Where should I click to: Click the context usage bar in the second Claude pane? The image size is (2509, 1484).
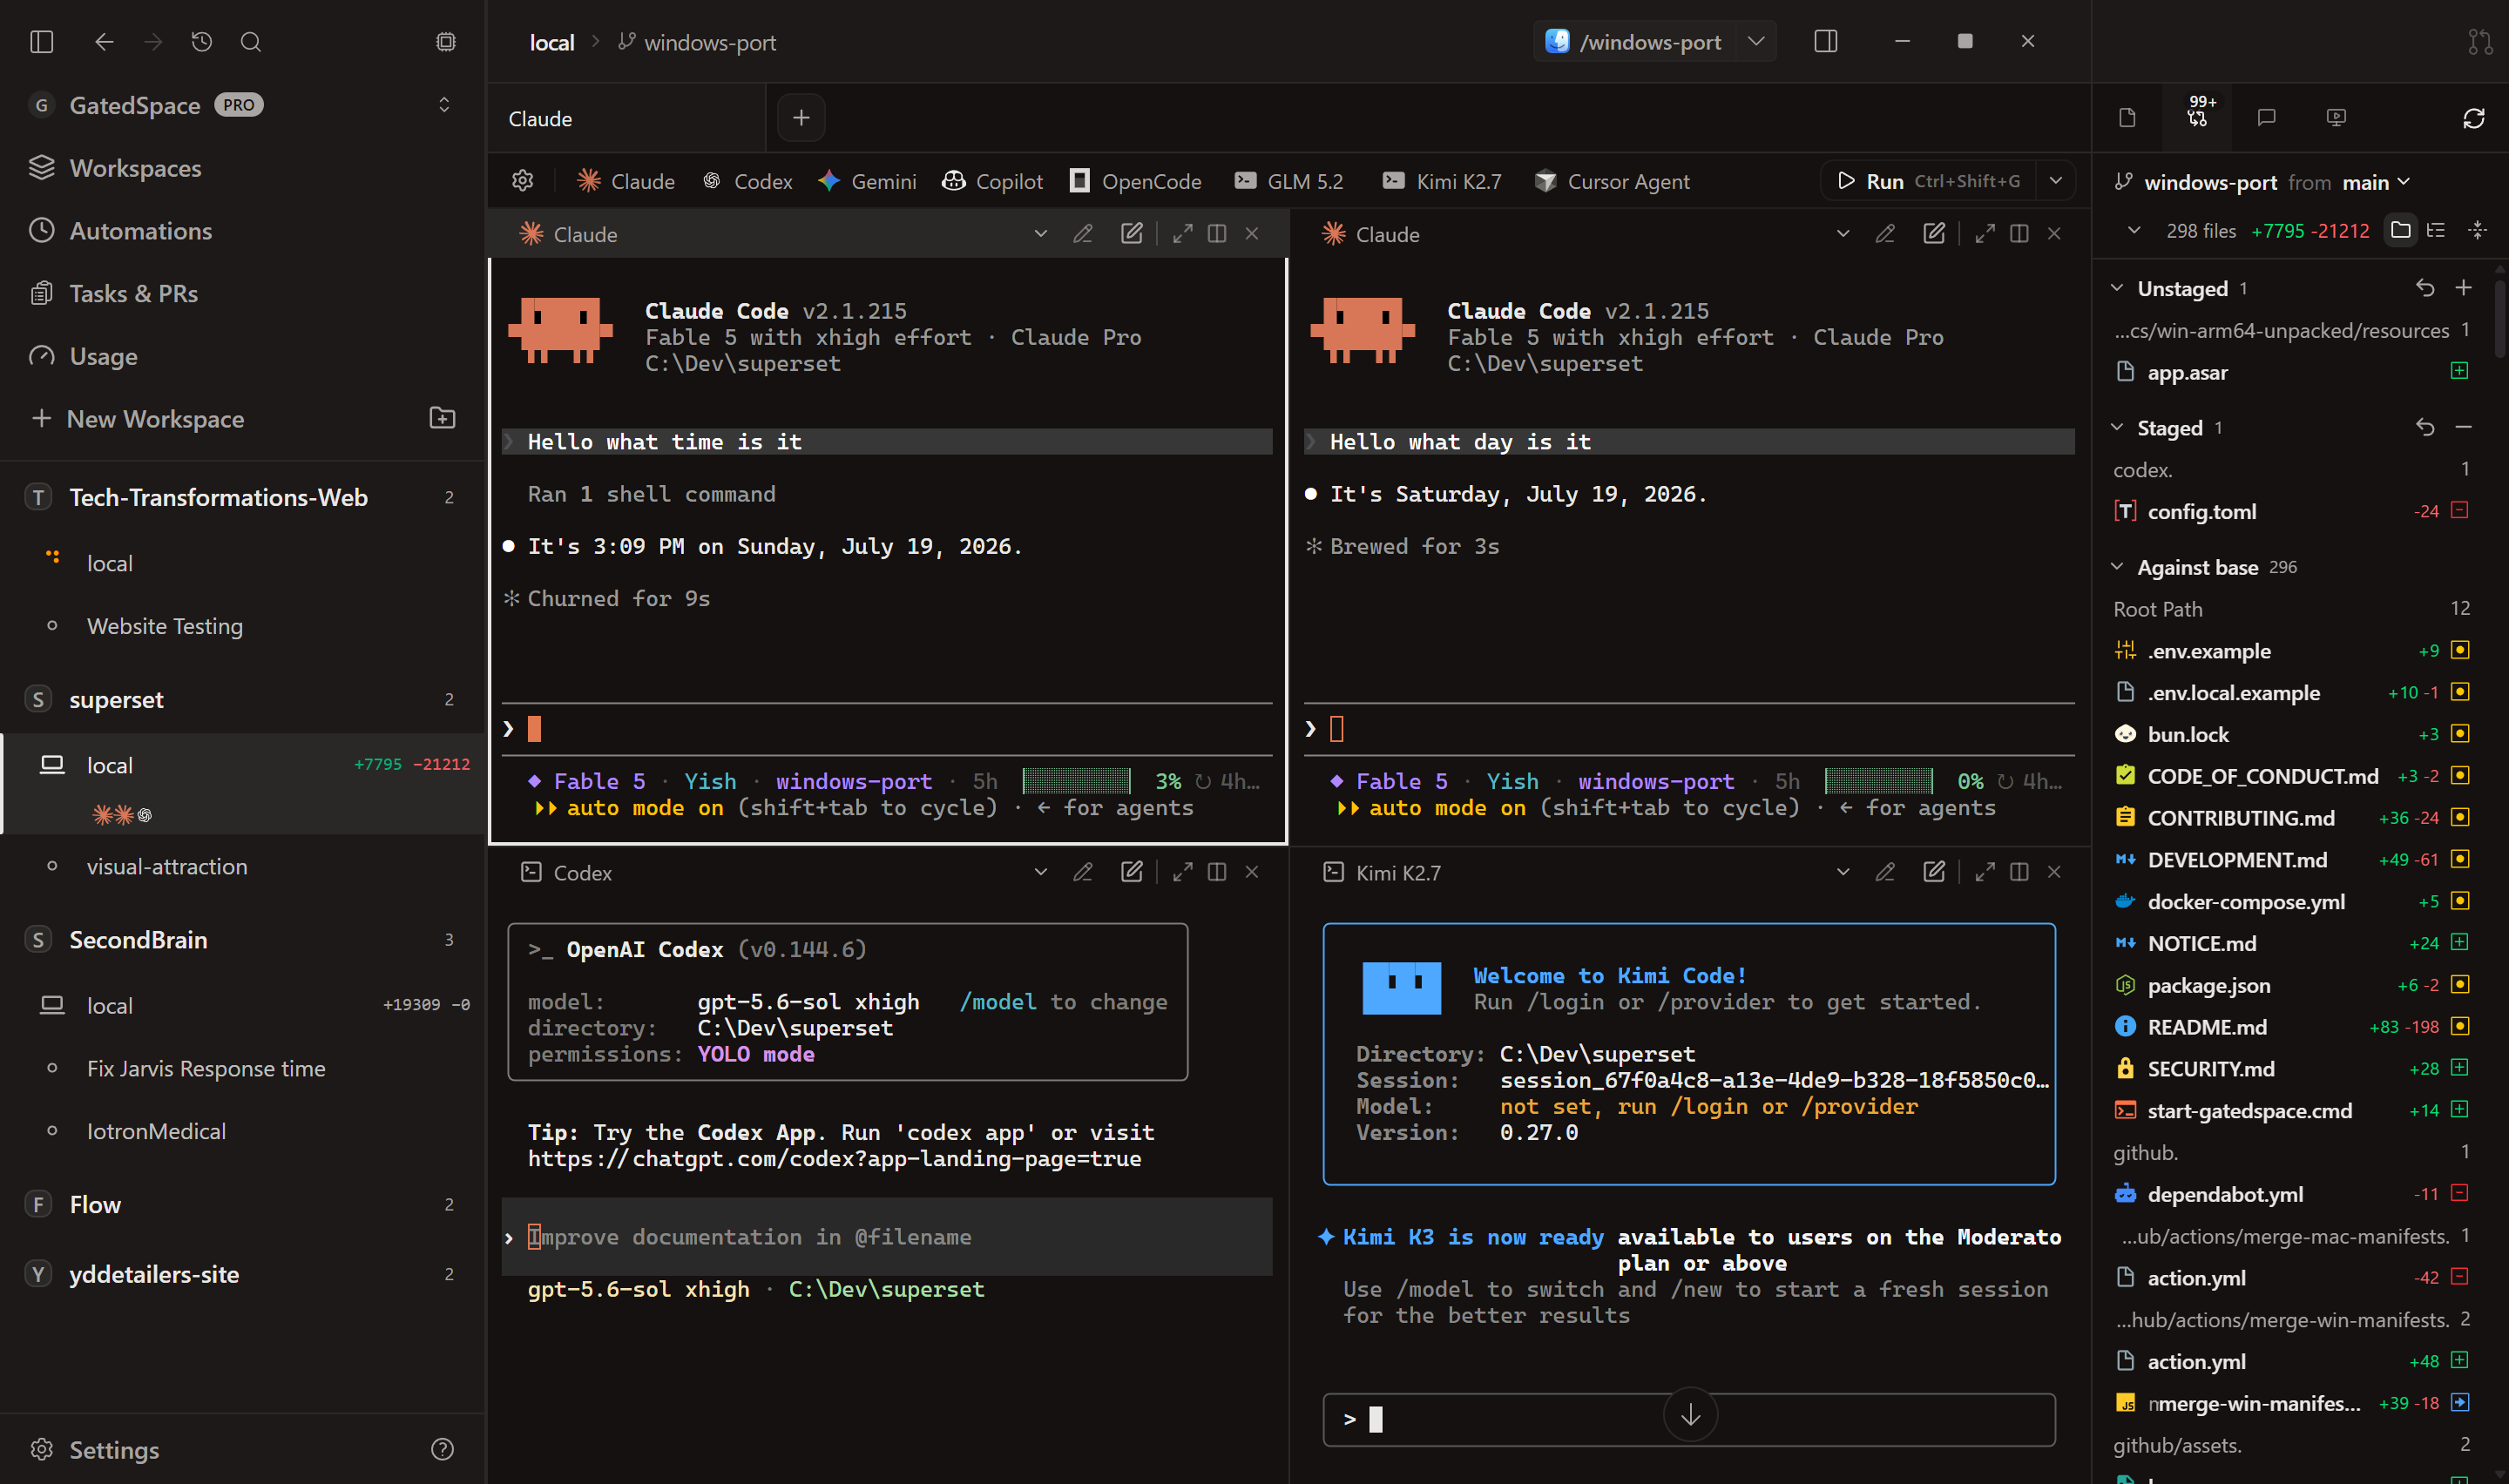point(1878,781)
